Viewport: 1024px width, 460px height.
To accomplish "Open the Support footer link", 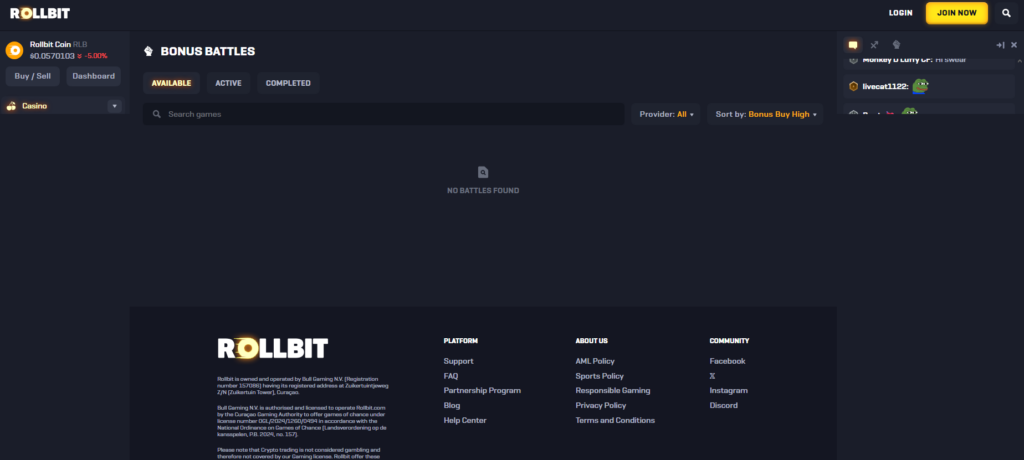I will pos(458,361).
